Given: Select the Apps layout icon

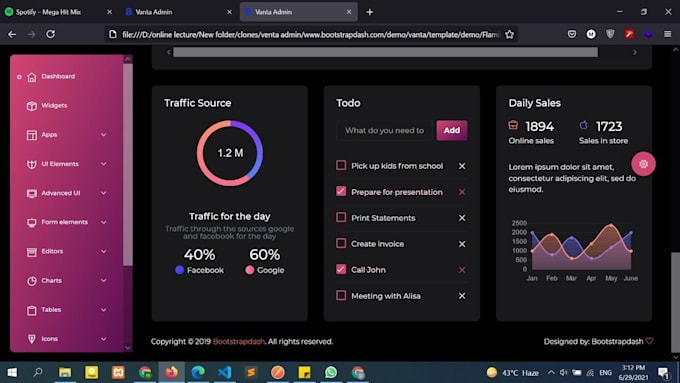Looking at the screenshot, I should [x=32, y=135].
